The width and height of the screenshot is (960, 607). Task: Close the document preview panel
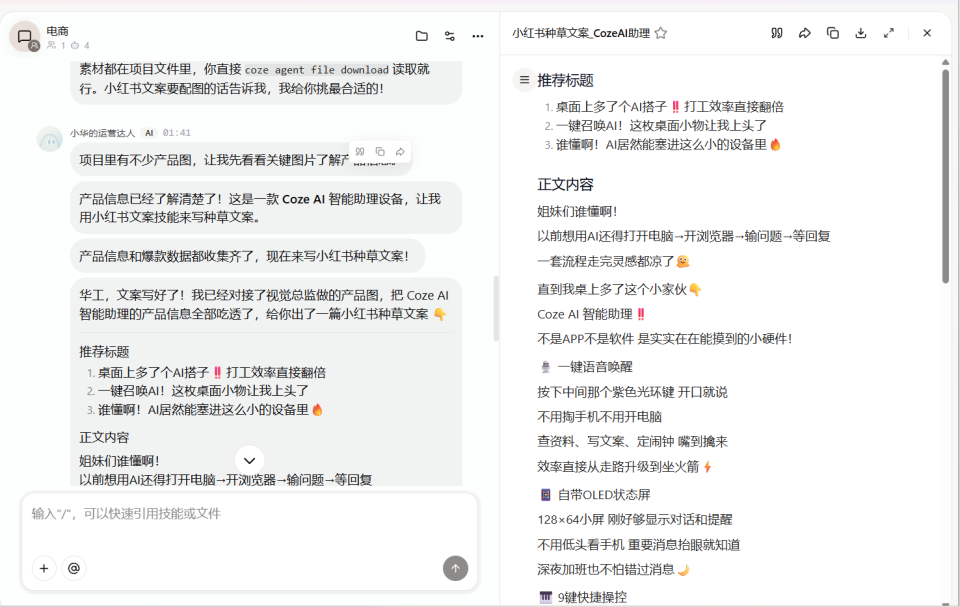pyautogui.click(x=927, y=33)
